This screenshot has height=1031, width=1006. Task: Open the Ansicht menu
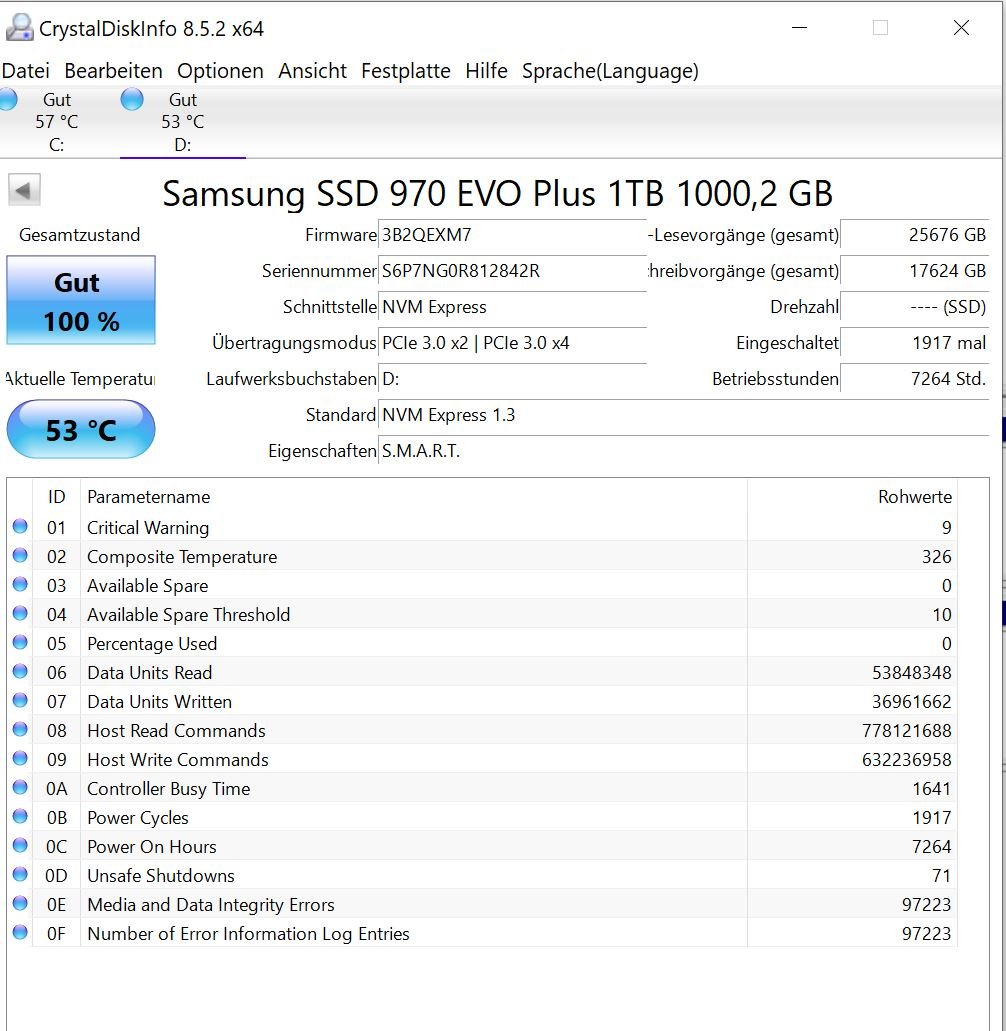point(312,70)
